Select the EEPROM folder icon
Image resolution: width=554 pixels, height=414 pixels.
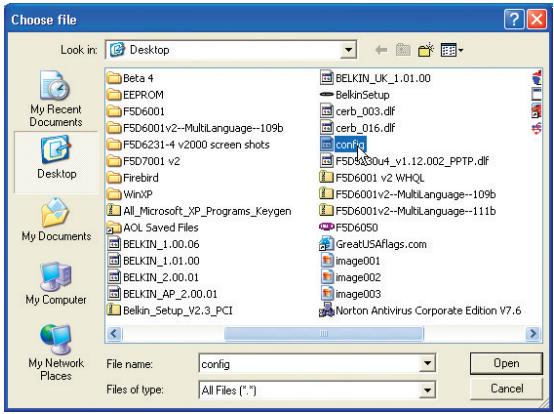point(114,95)
